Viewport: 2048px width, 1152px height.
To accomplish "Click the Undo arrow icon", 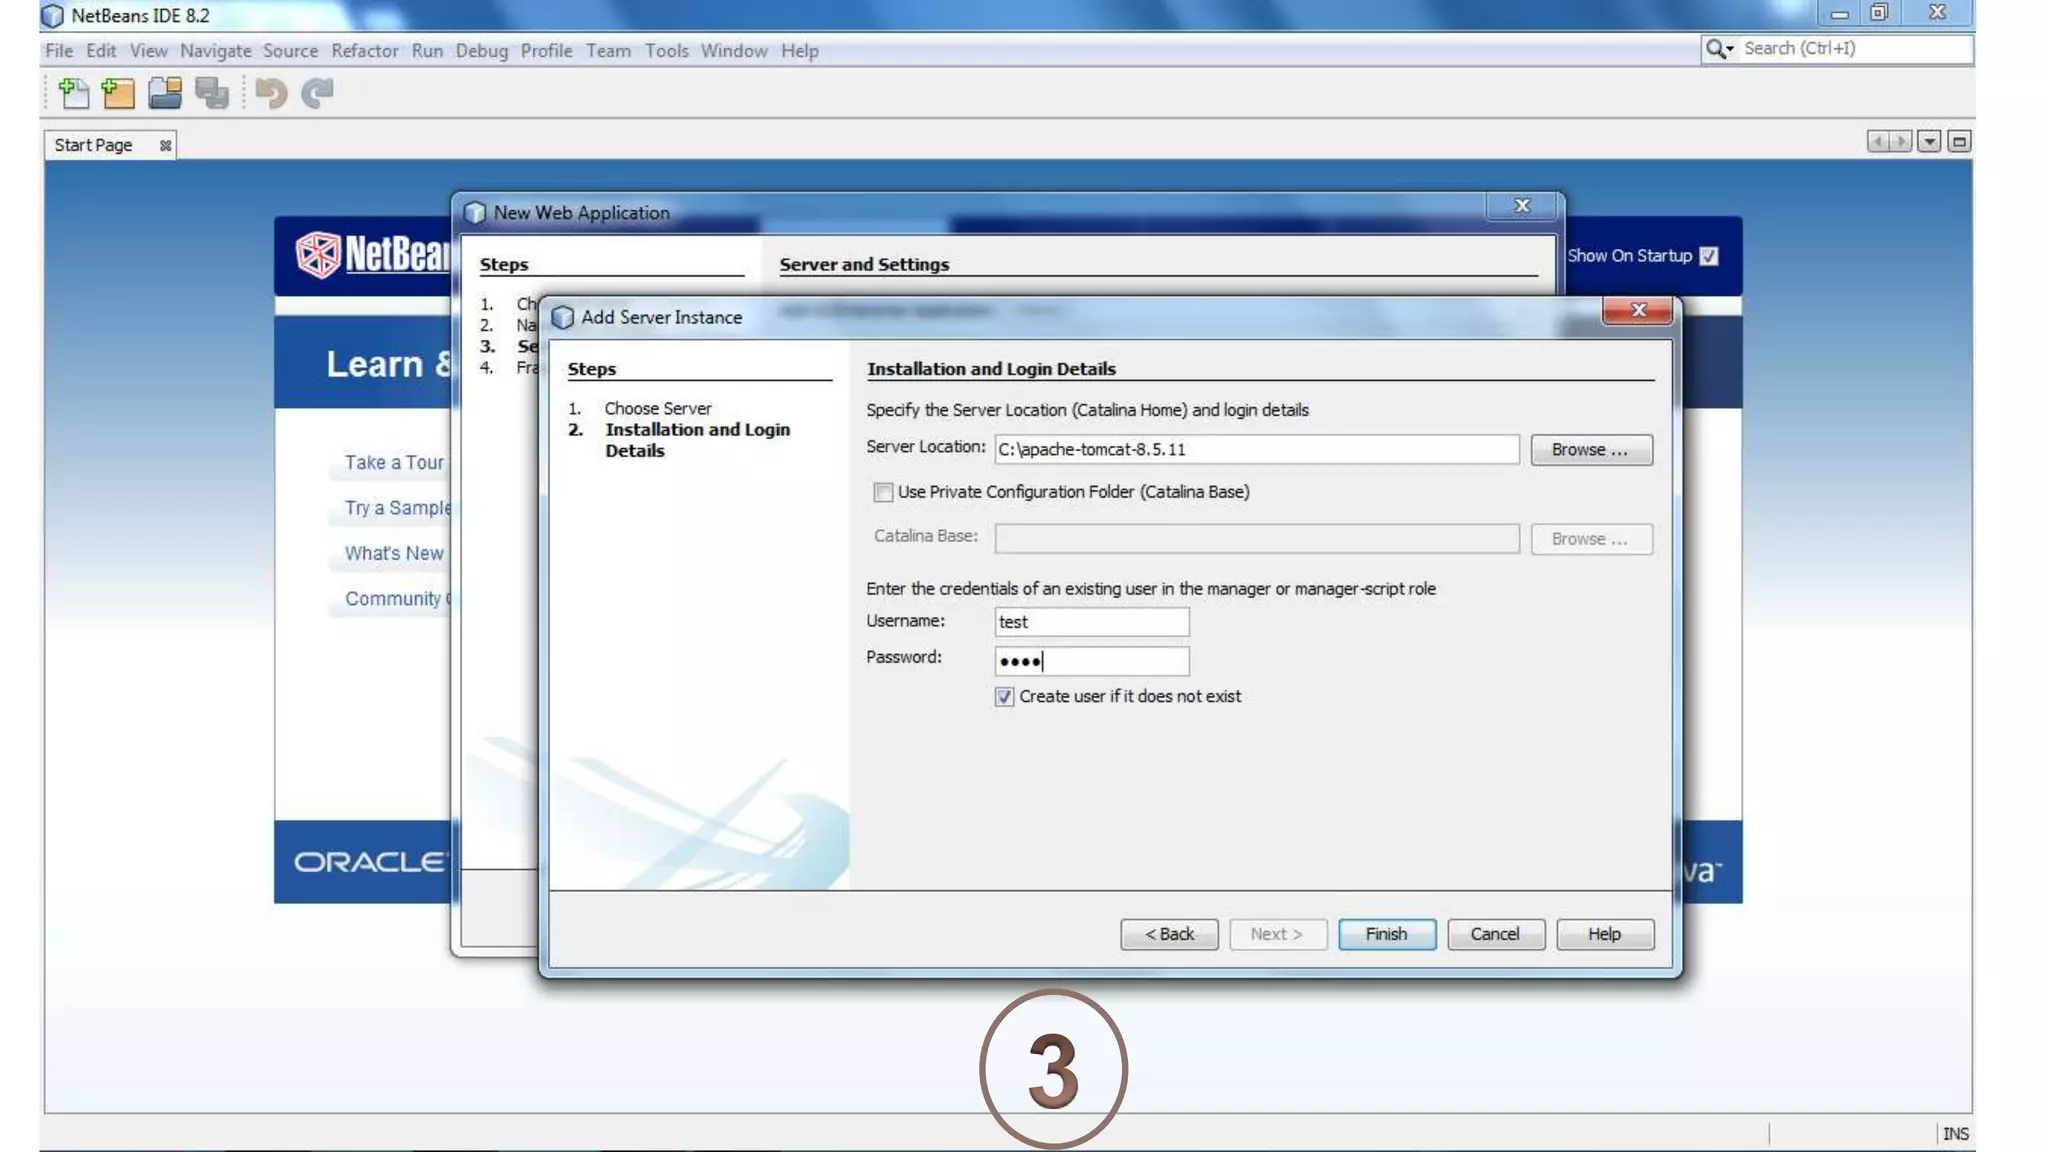I will pyautogui.click(x=270, y=93).
